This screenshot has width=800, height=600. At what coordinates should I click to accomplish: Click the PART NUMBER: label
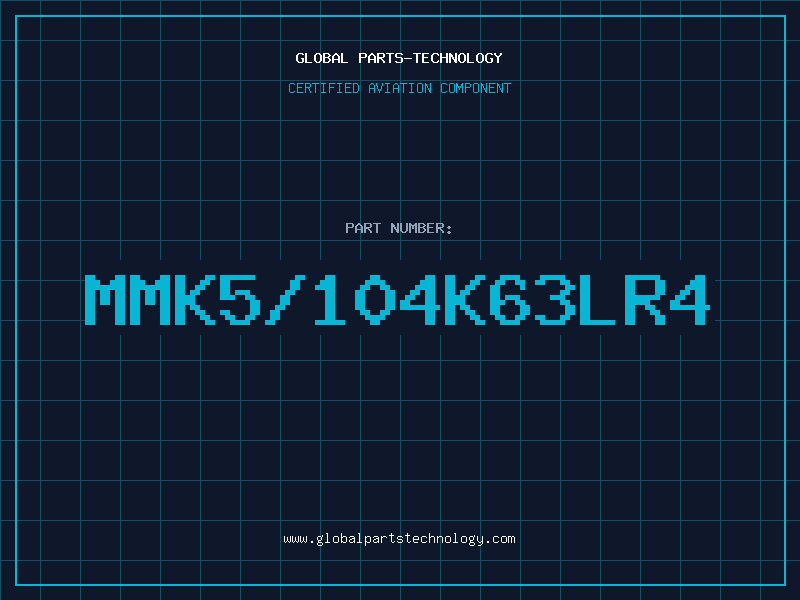pos(399,228)
